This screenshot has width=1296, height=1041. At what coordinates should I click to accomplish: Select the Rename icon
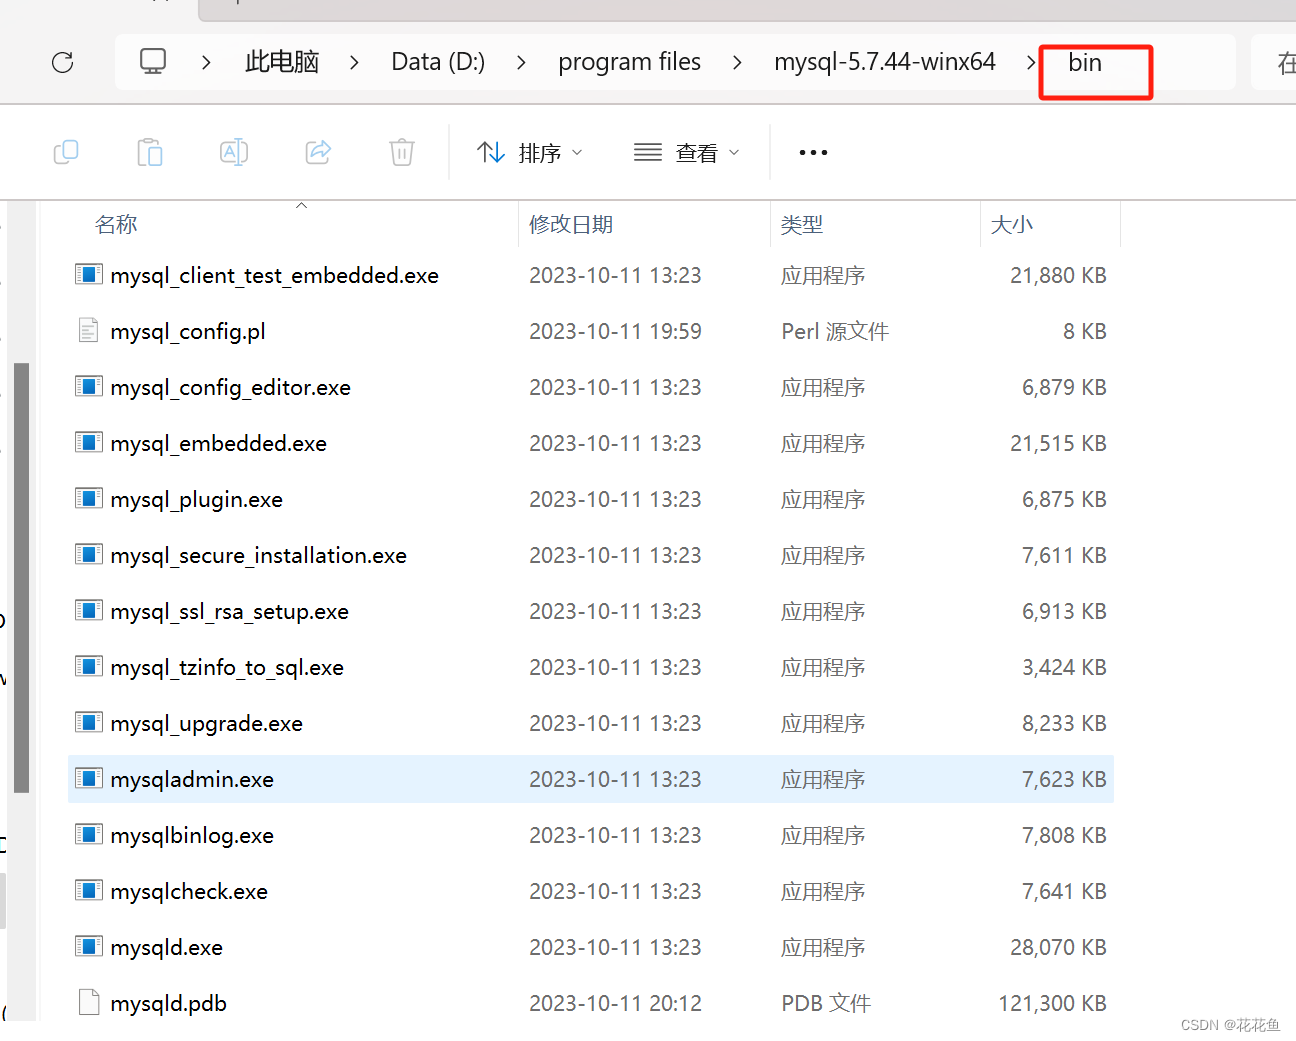(x=233, y=152)
